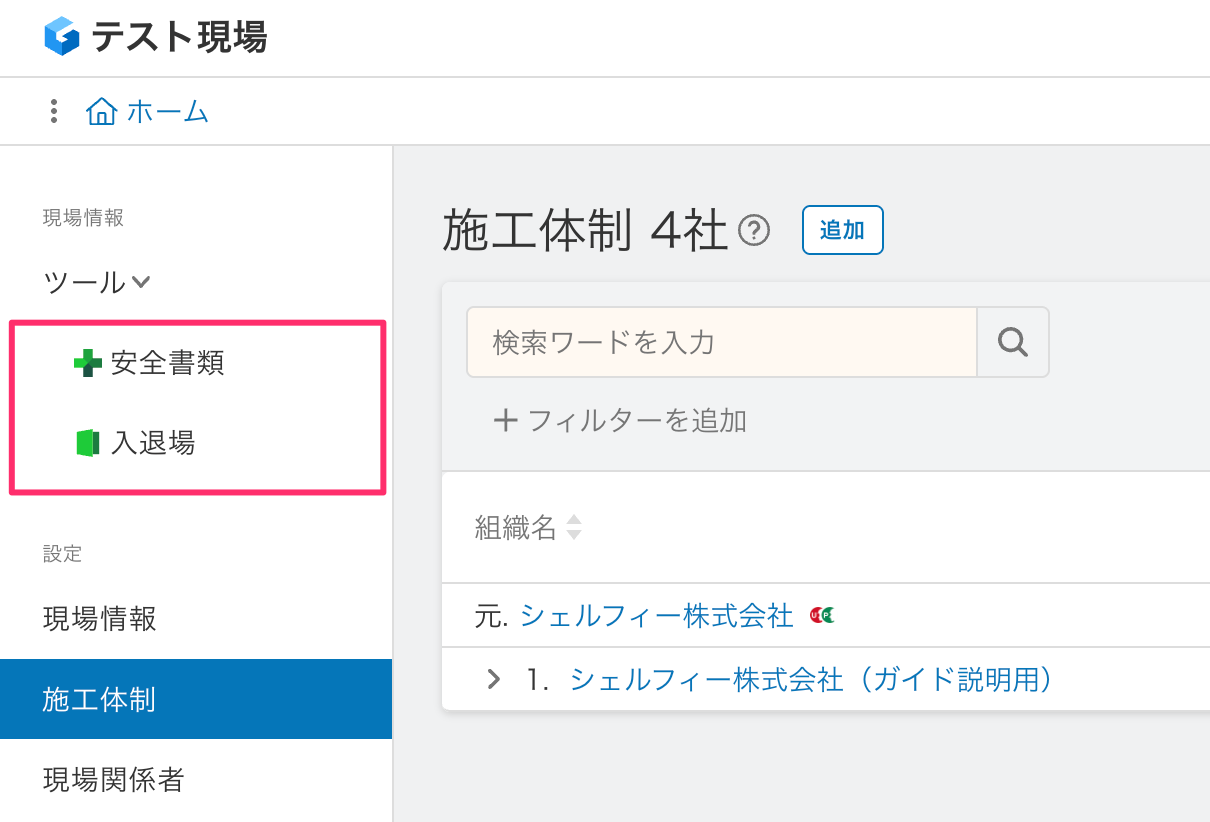
Task: Click the badge icon after 元. シェルフィー株式会社
Action: click(x=822, y=615)
